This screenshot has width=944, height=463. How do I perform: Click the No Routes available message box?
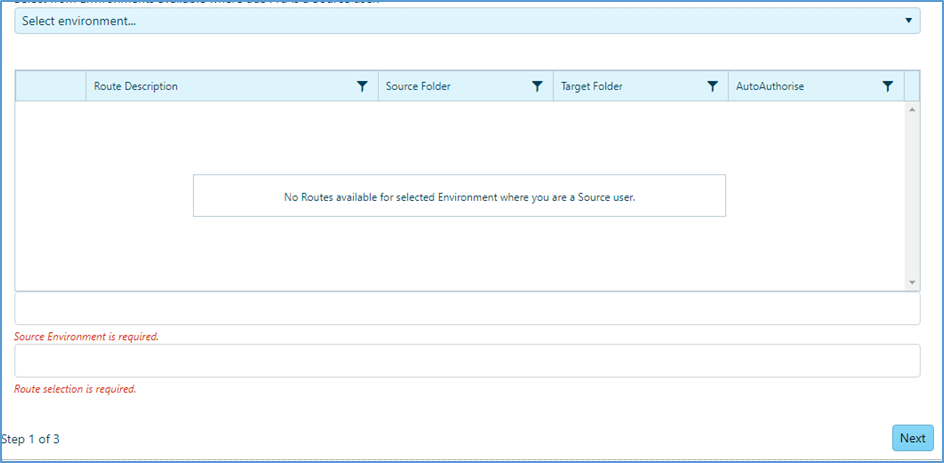tap(459, 196)
